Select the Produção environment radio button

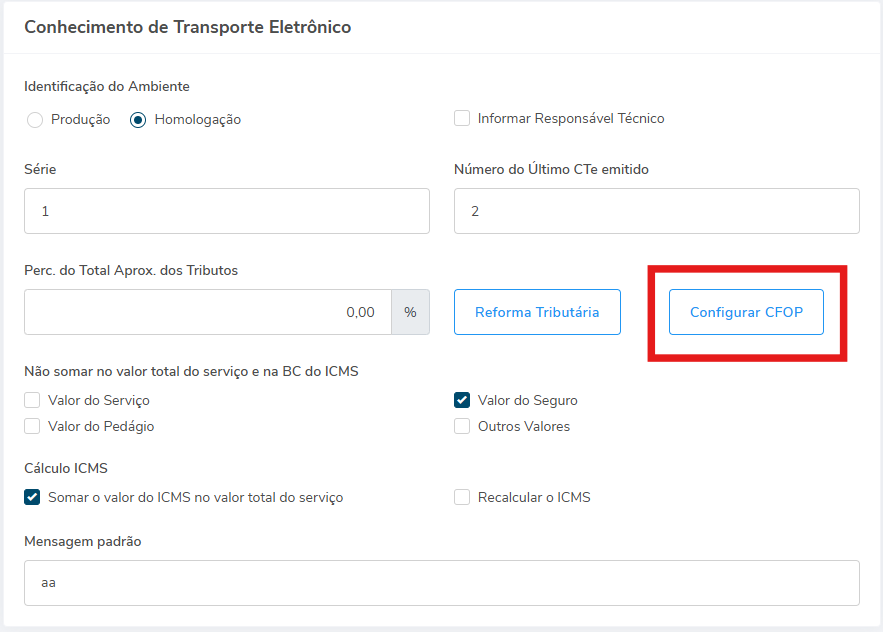35,120
